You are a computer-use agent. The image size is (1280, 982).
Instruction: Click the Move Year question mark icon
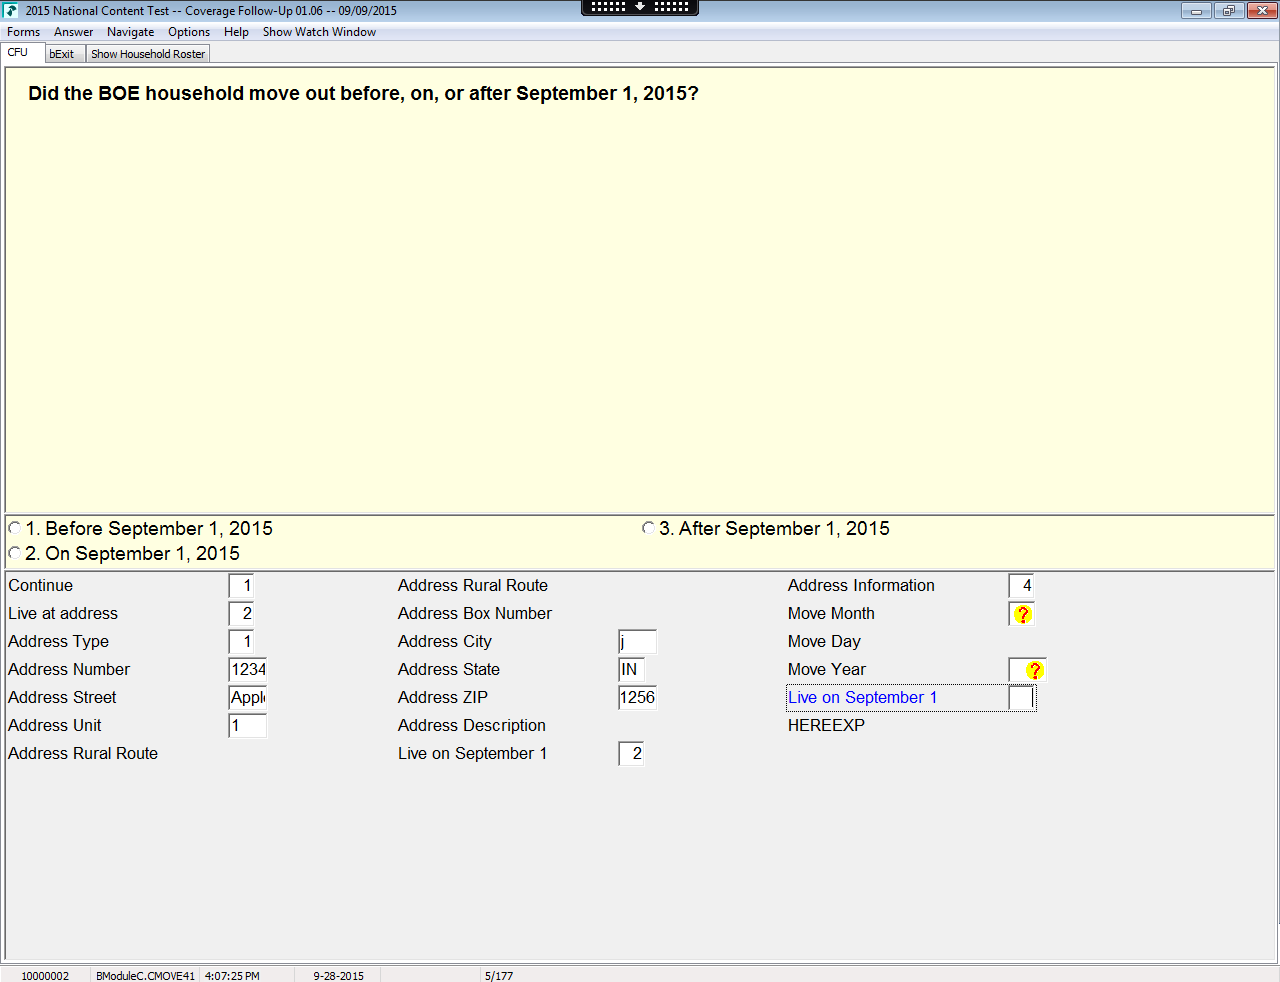coord(1034,670)
